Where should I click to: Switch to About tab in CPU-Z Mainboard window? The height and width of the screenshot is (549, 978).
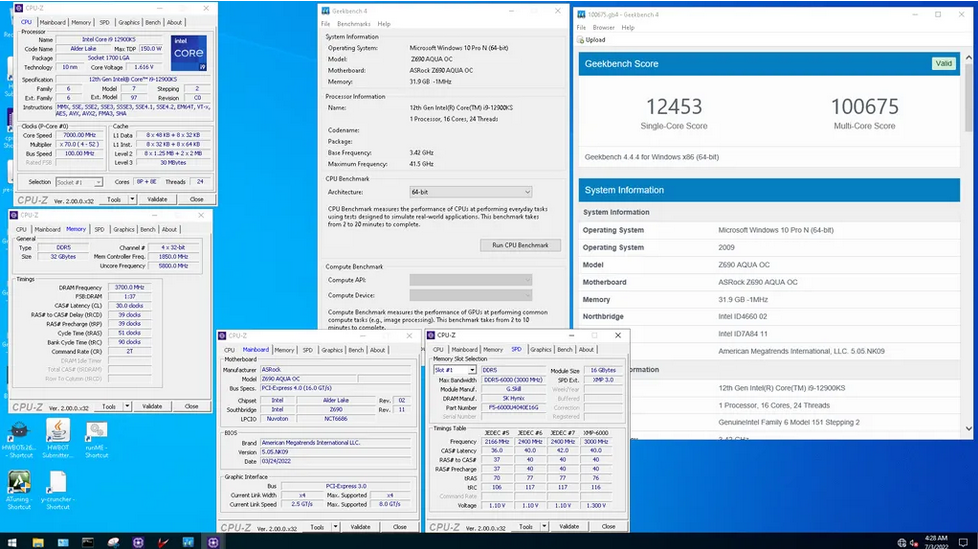click(377, 350)
